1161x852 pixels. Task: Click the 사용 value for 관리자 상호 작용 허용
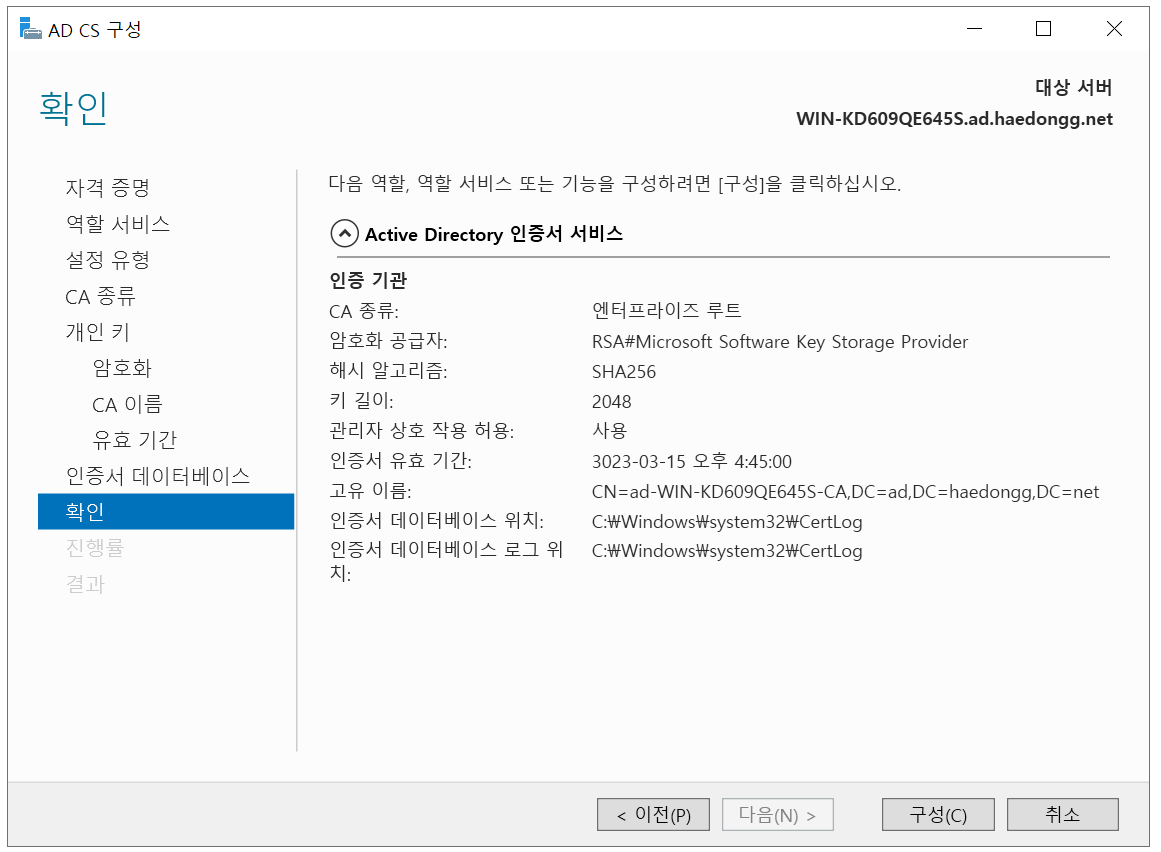click(609, 431)
